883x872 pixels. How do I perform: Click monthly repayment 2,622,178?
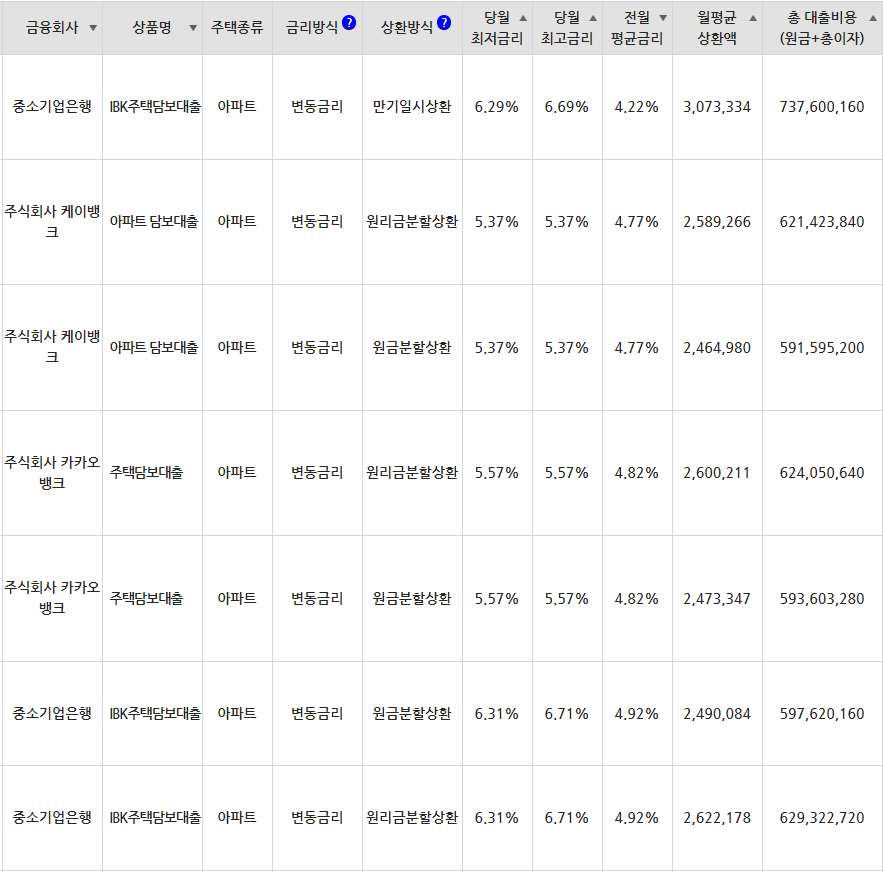click(x=717, y=817)
